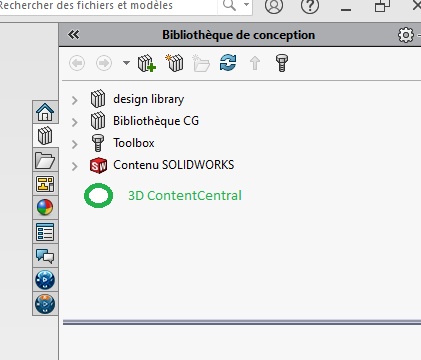This screenshot has width=421, height=360.
Task: Expand the Bibliothèque CG node
Action: click(x=75, y=122)
